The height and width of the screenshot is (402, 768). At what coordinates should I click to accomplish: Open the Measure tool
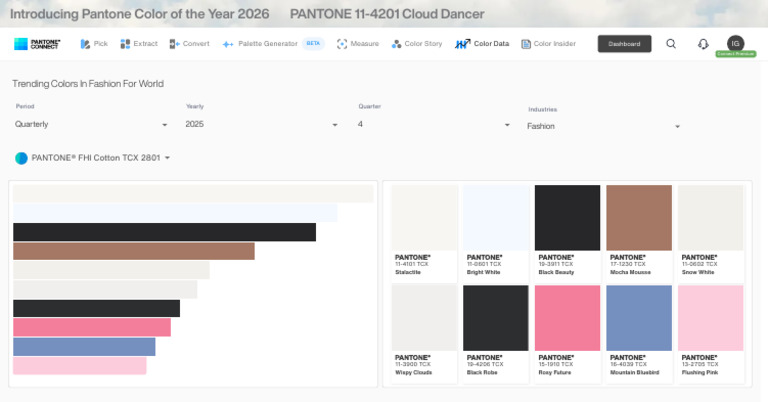coord(358,44)
